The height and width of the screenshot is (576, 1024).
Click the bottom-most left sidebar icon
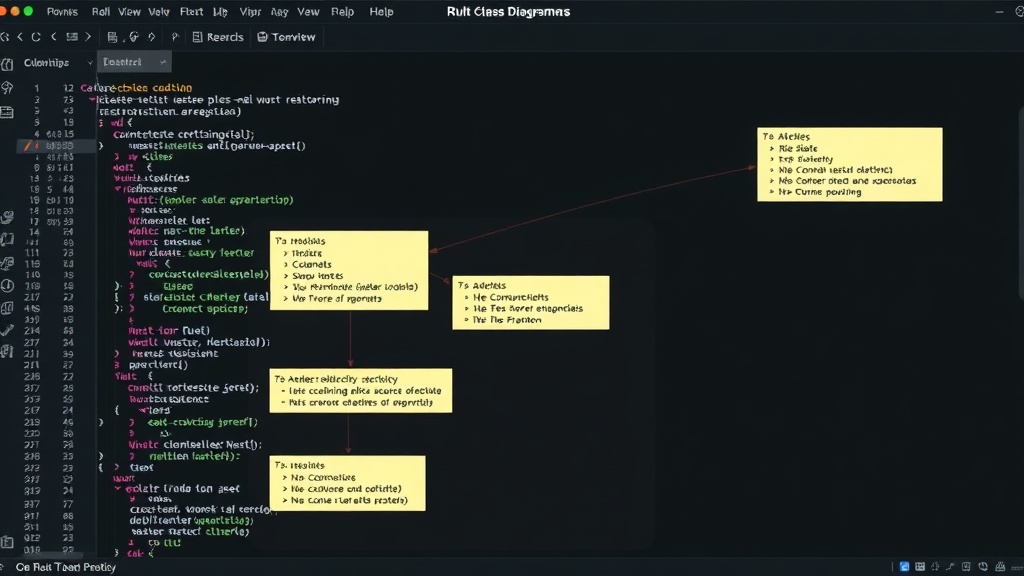pos(7,541)
